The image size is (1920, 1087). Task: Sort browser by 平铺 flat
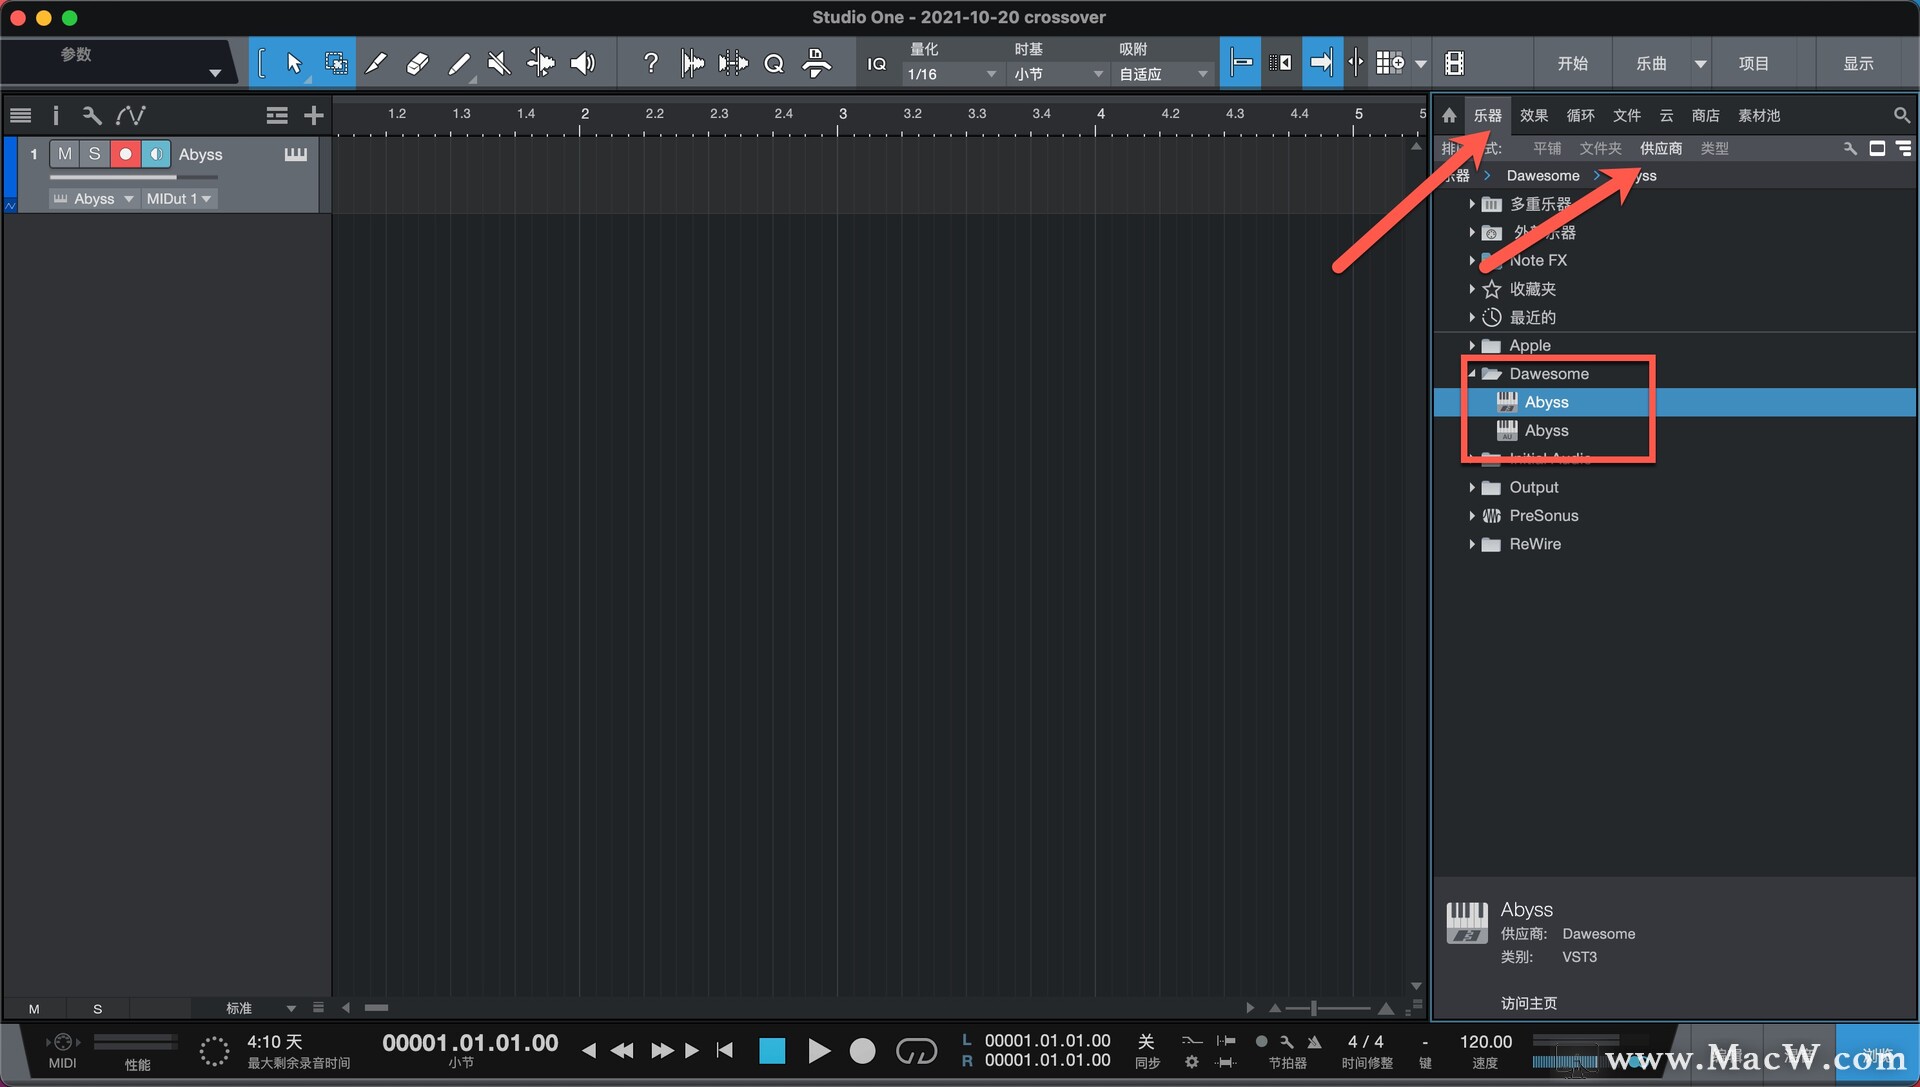tap(1546, 148)
